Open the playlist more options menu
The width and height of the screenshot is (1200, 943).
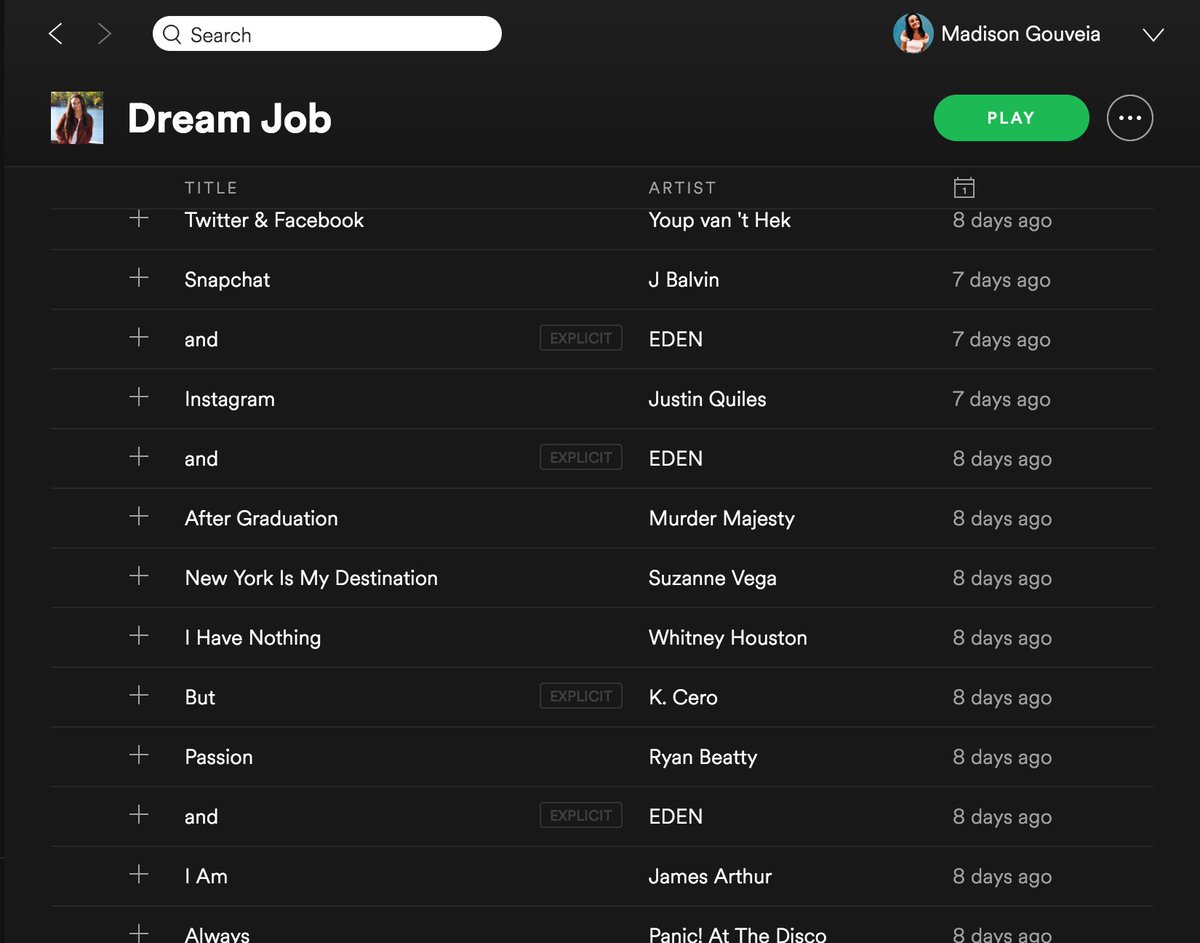coord(1130,118)
